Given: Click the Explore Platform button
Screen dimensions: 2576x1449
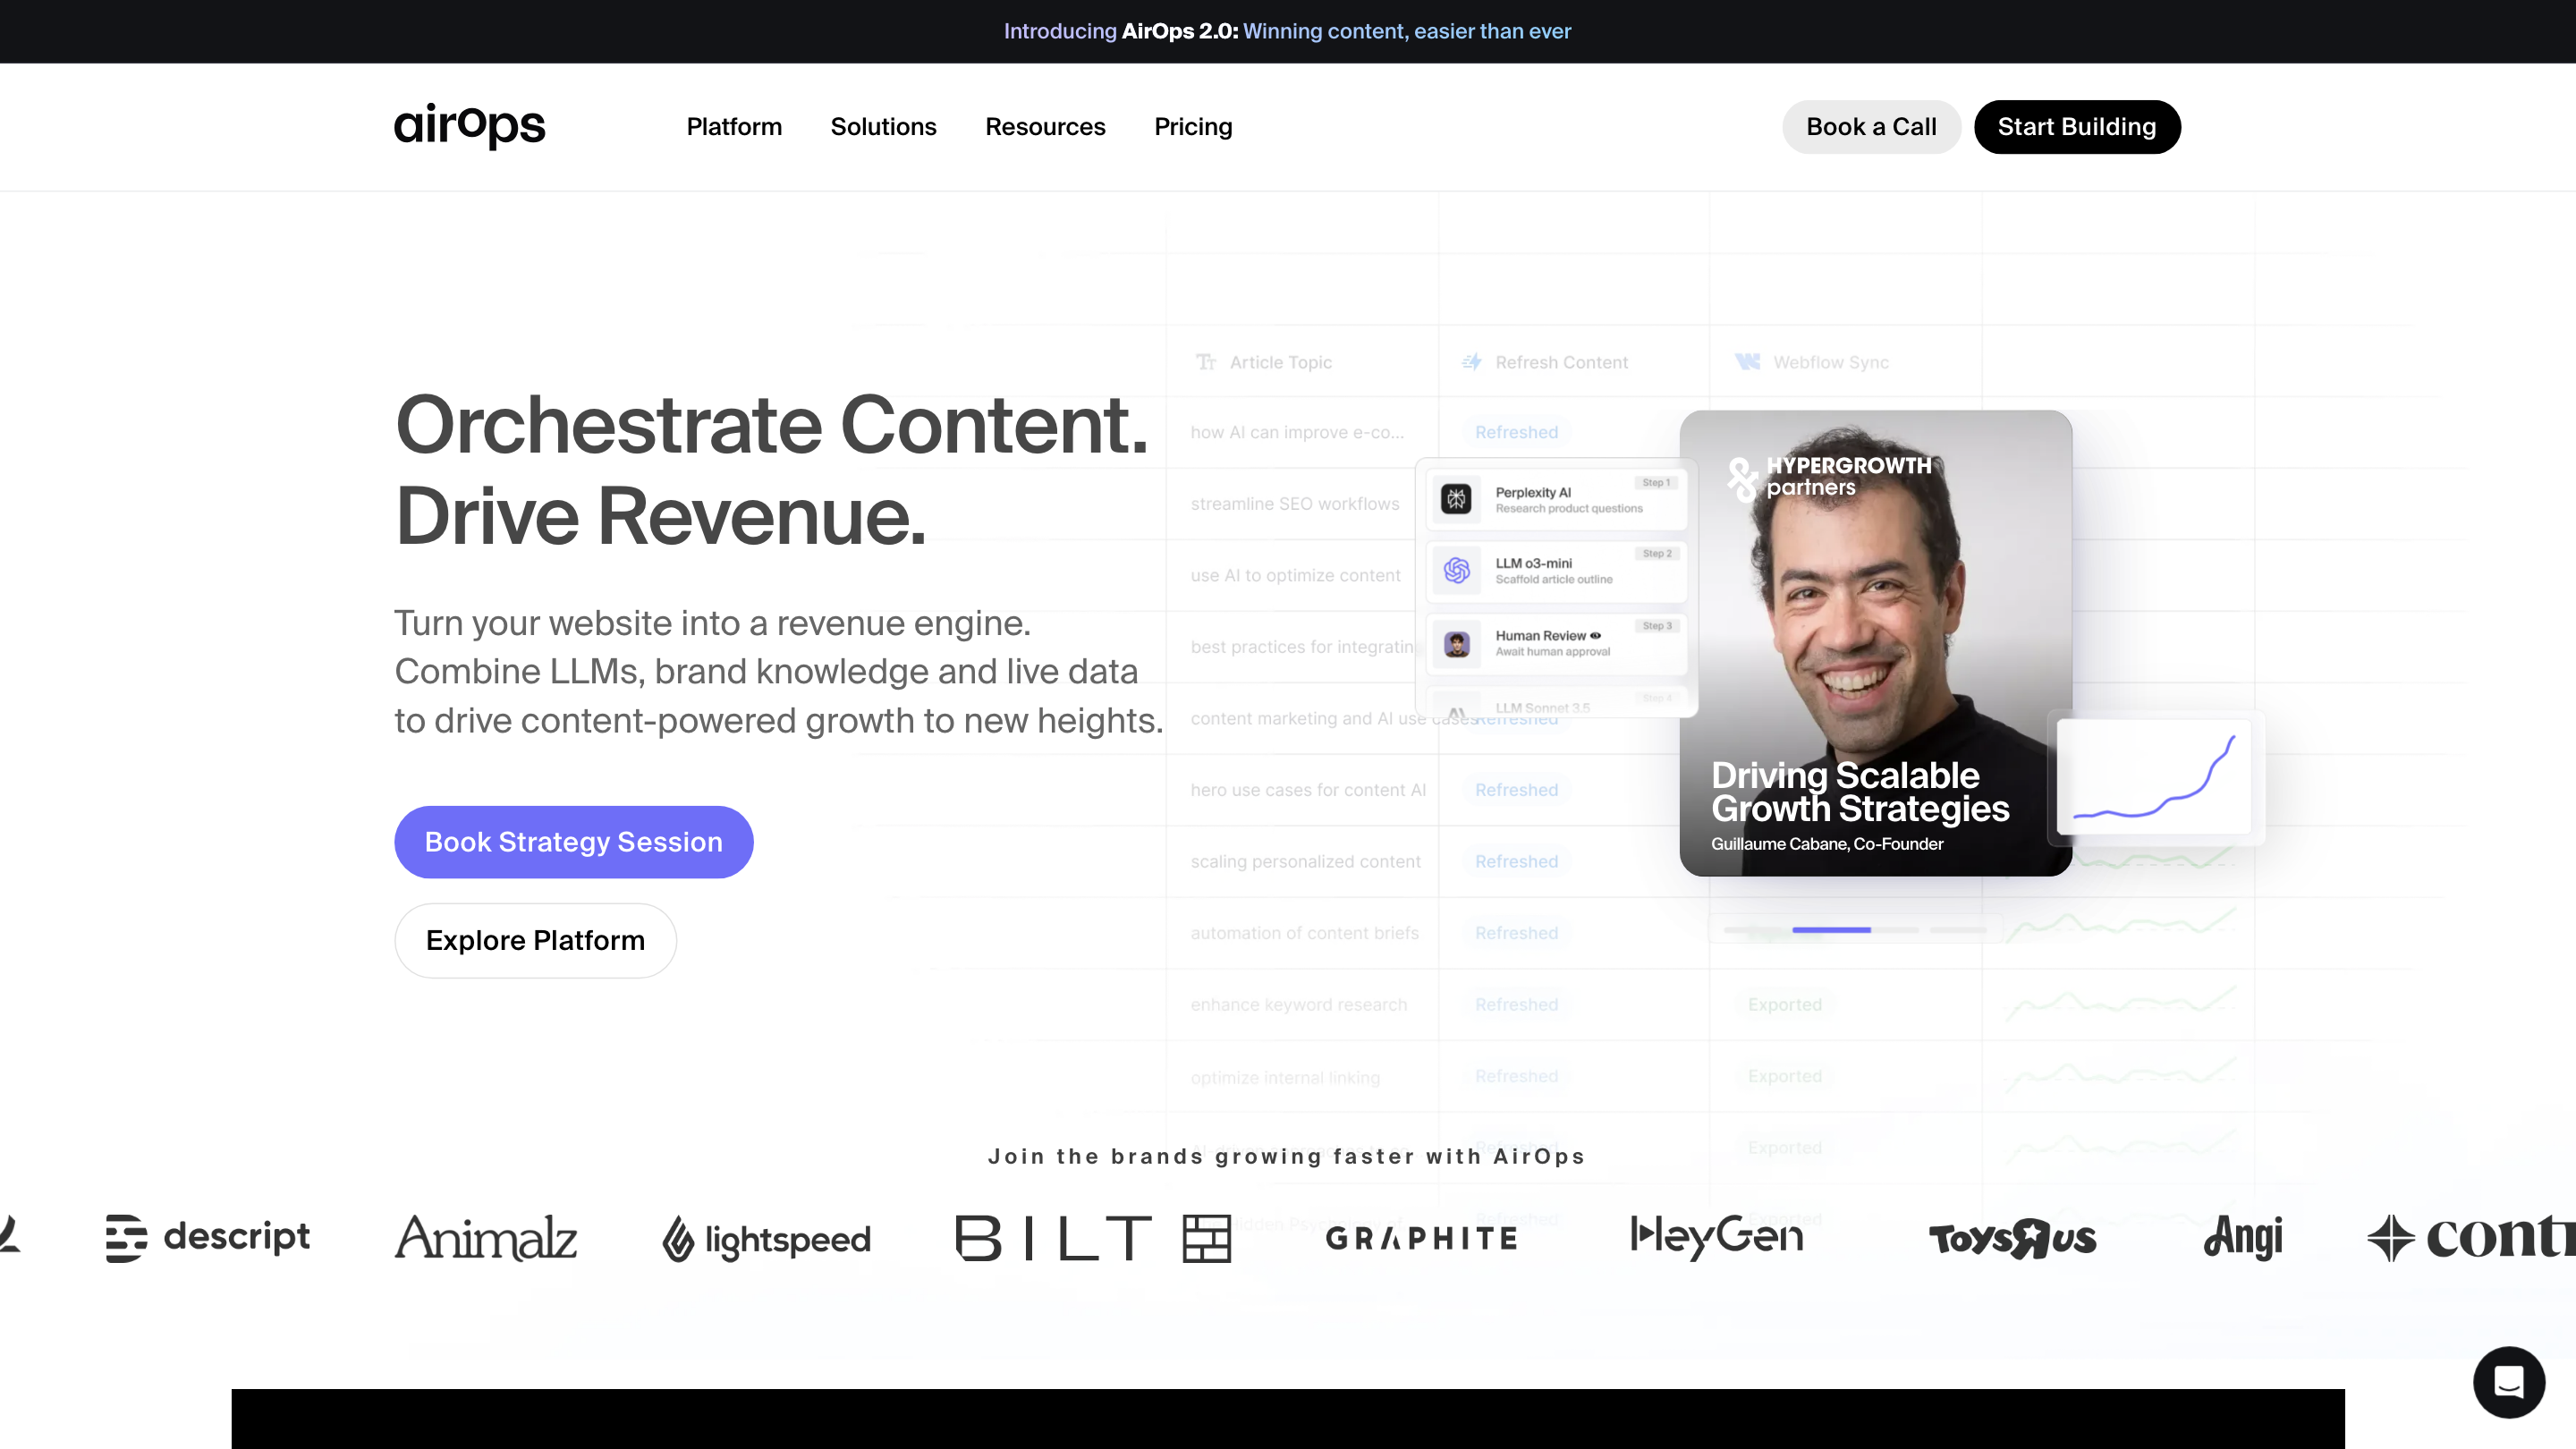Looking at the screenshot, I should click(535, 940).
